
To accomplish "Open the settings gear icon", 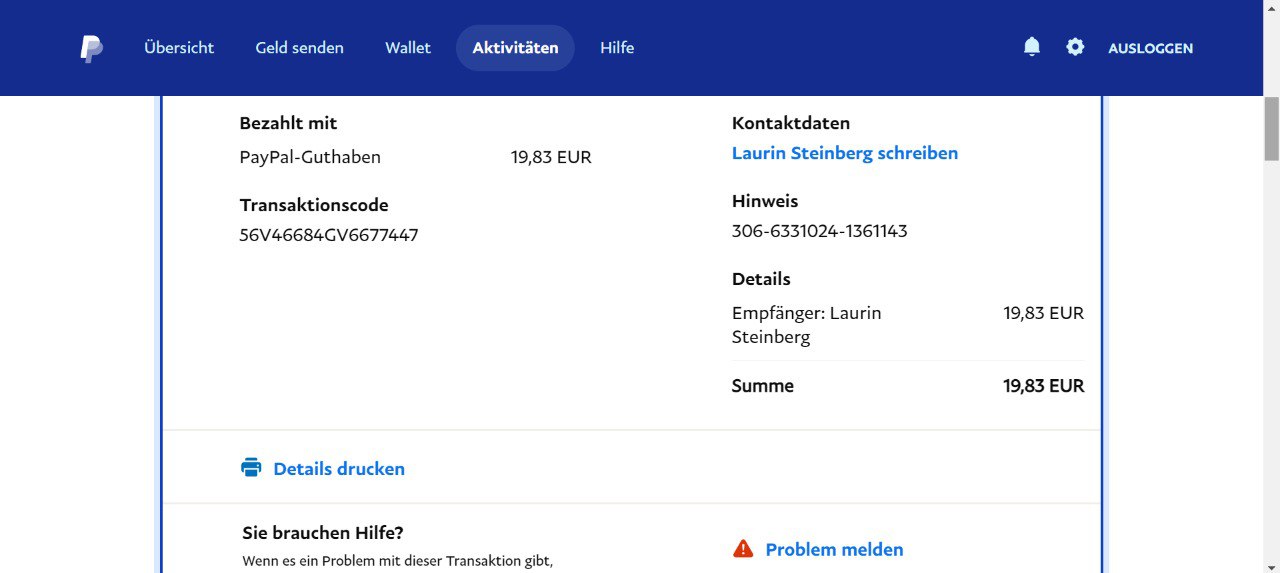I will pos(1075,47).
